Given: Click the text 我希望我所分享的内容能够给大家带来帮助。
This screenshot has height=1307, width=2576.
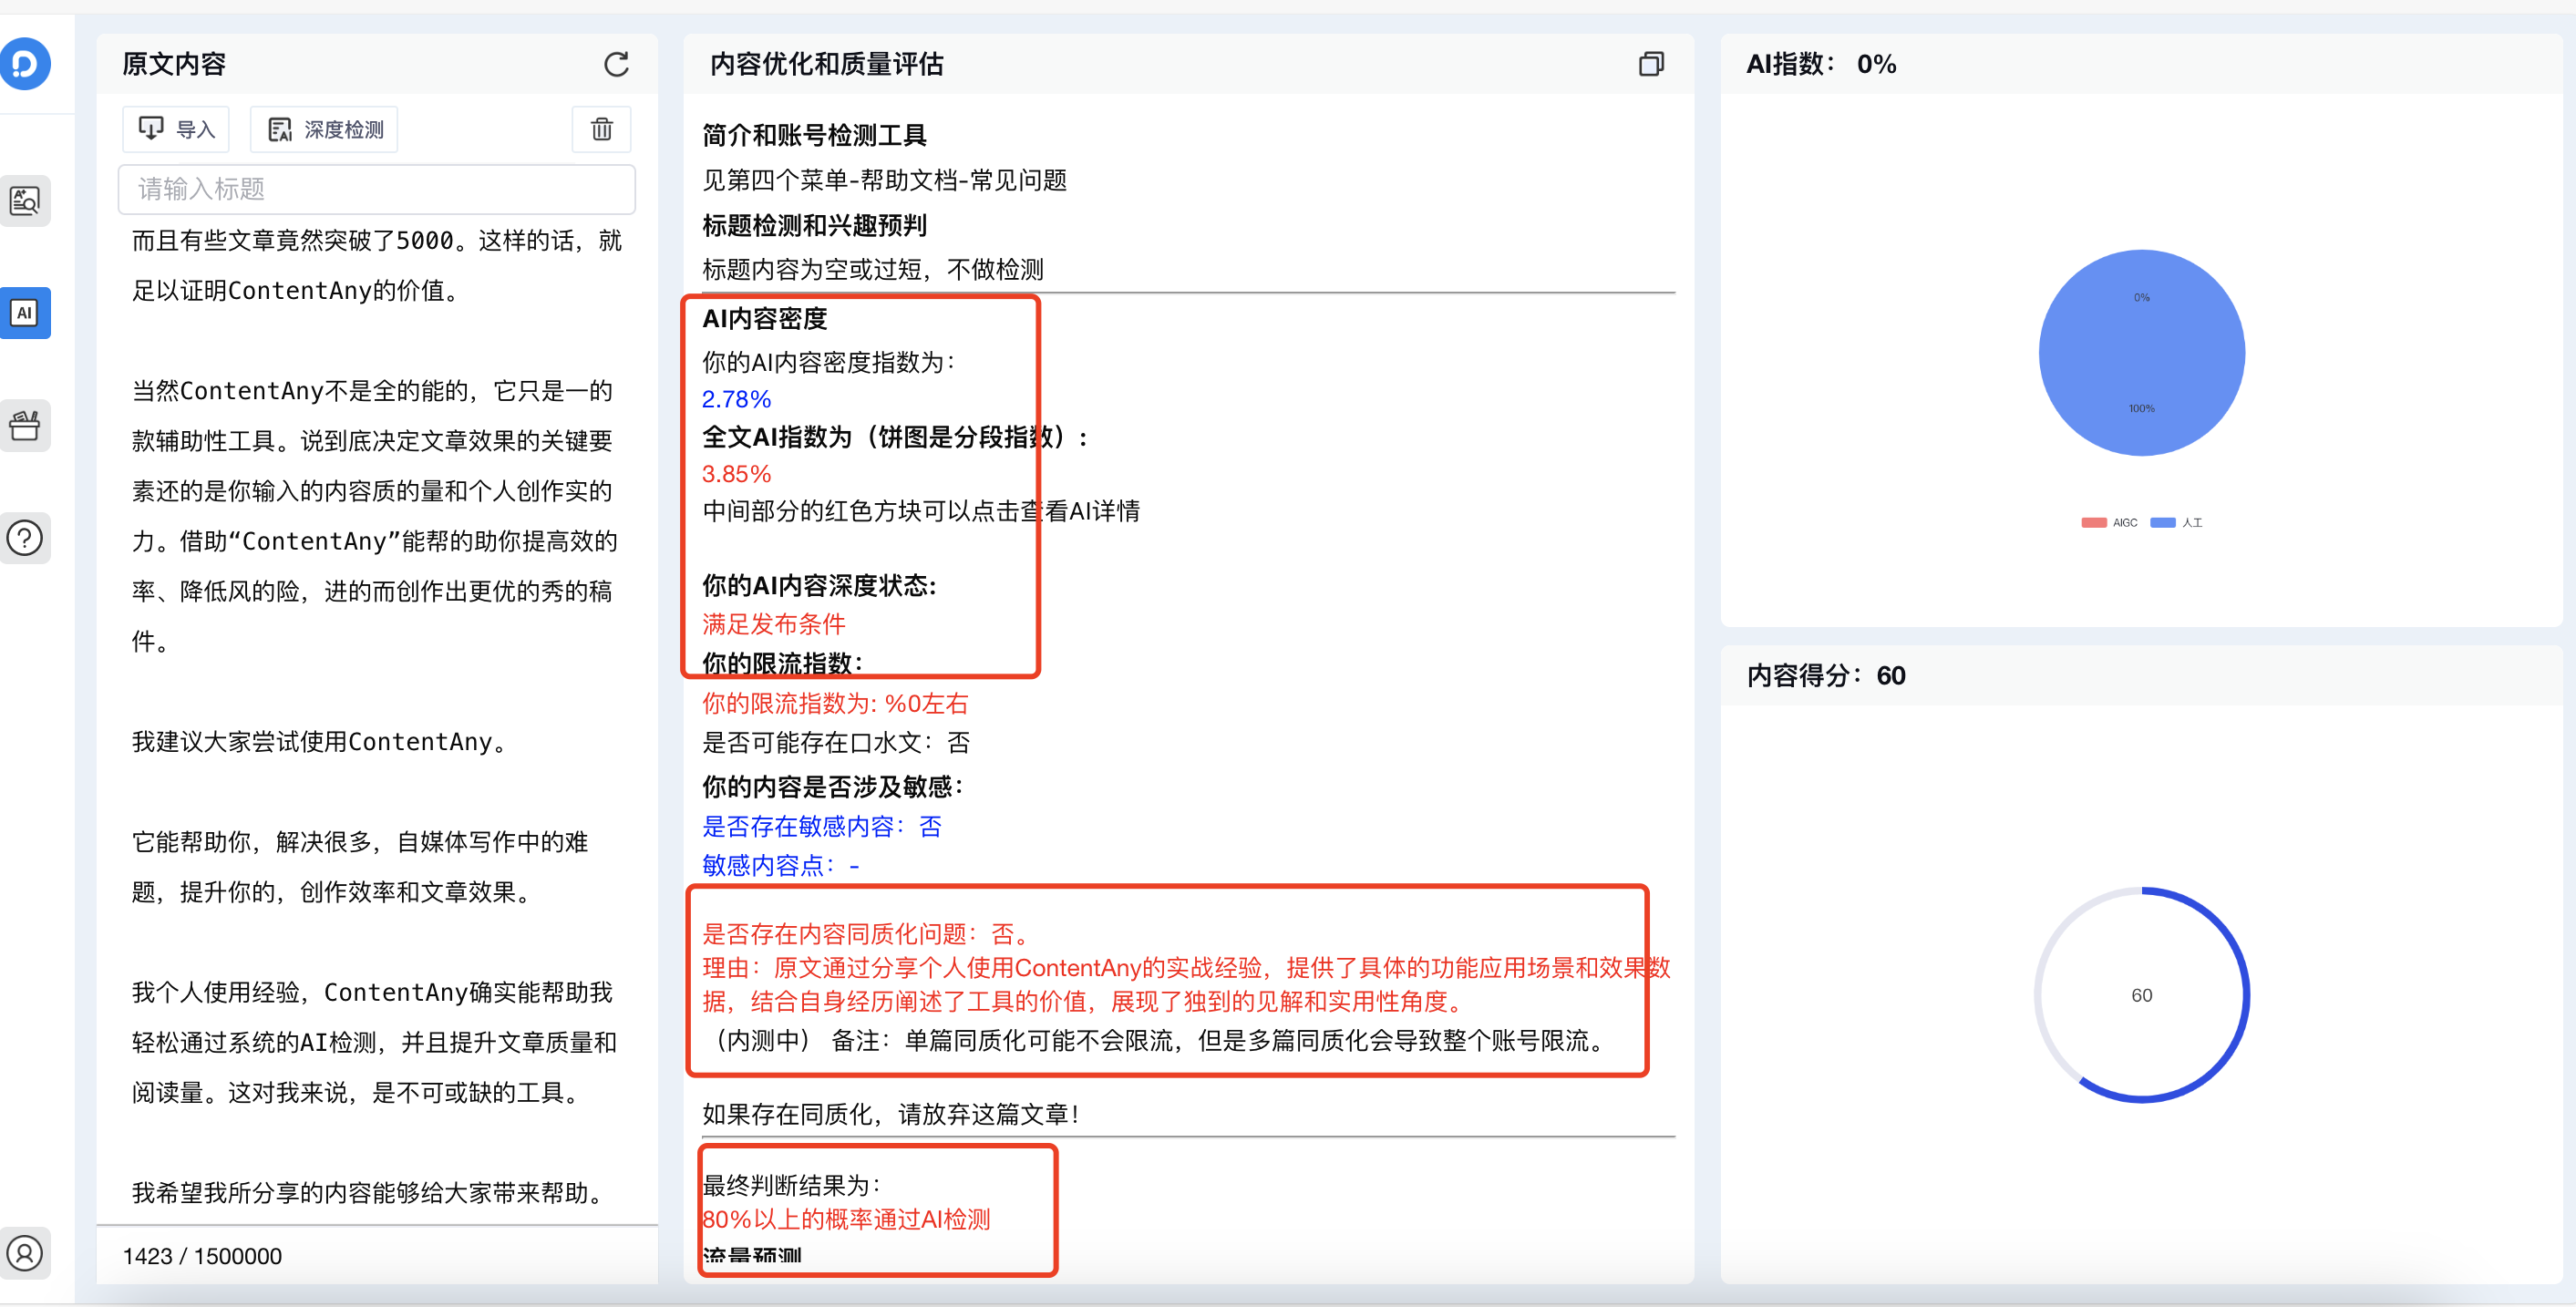Looking at the screenshot, I should pyautogui.click(x=371, y=1192).
